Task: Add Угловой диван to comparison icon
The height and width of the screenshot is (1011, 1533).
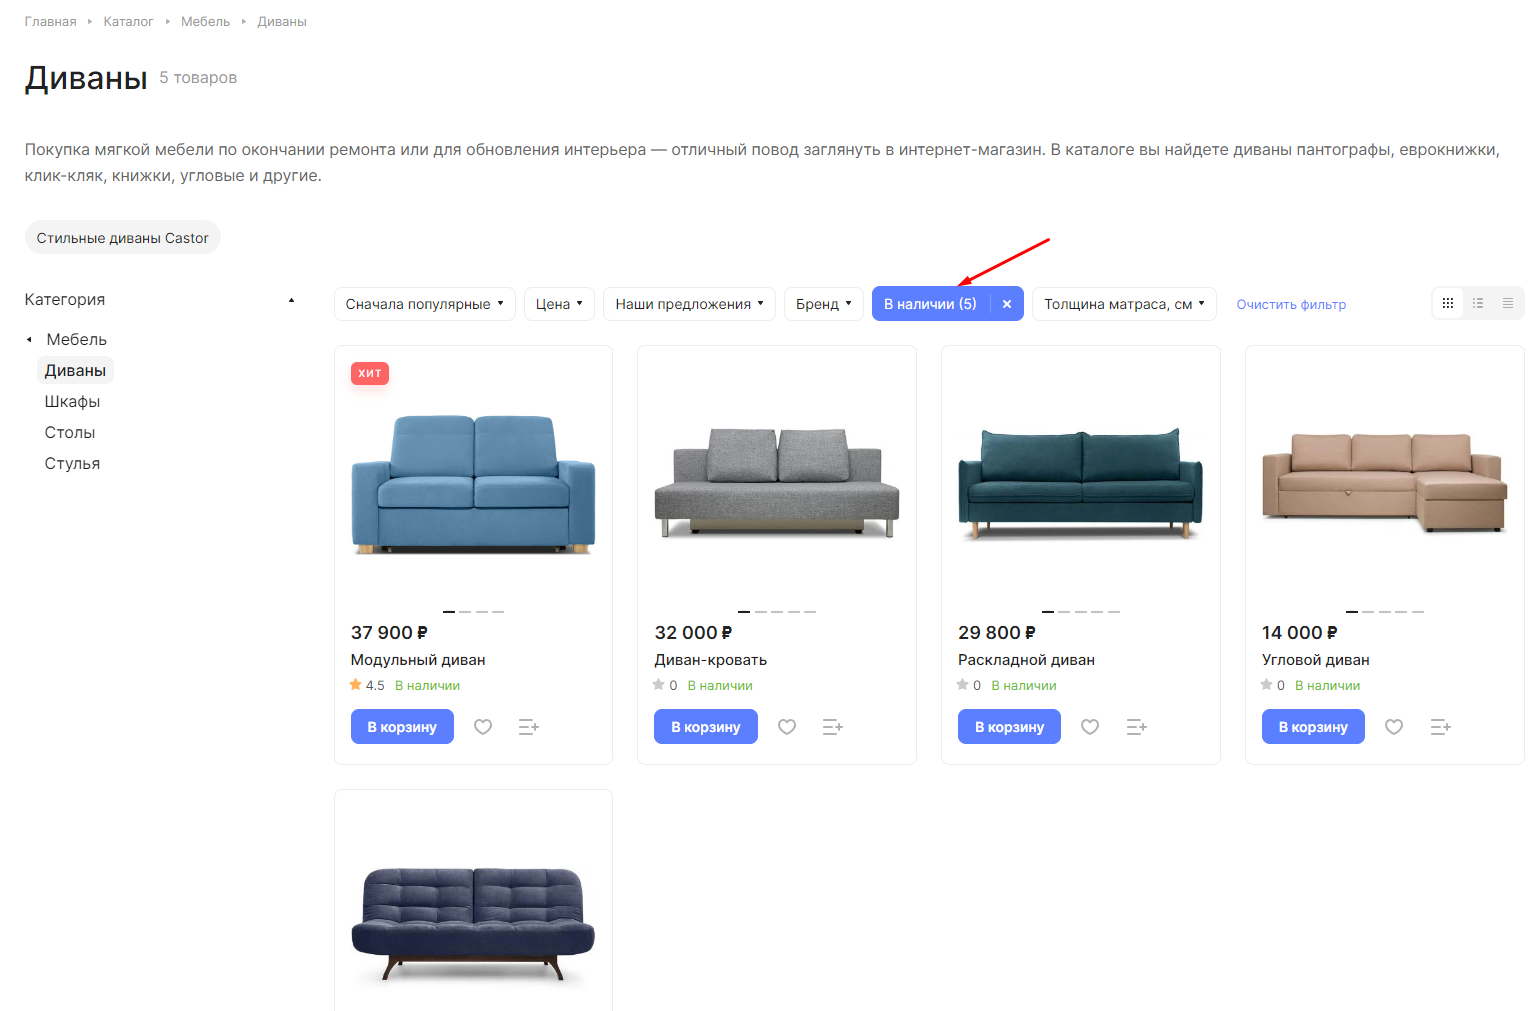Action: 1440,727
